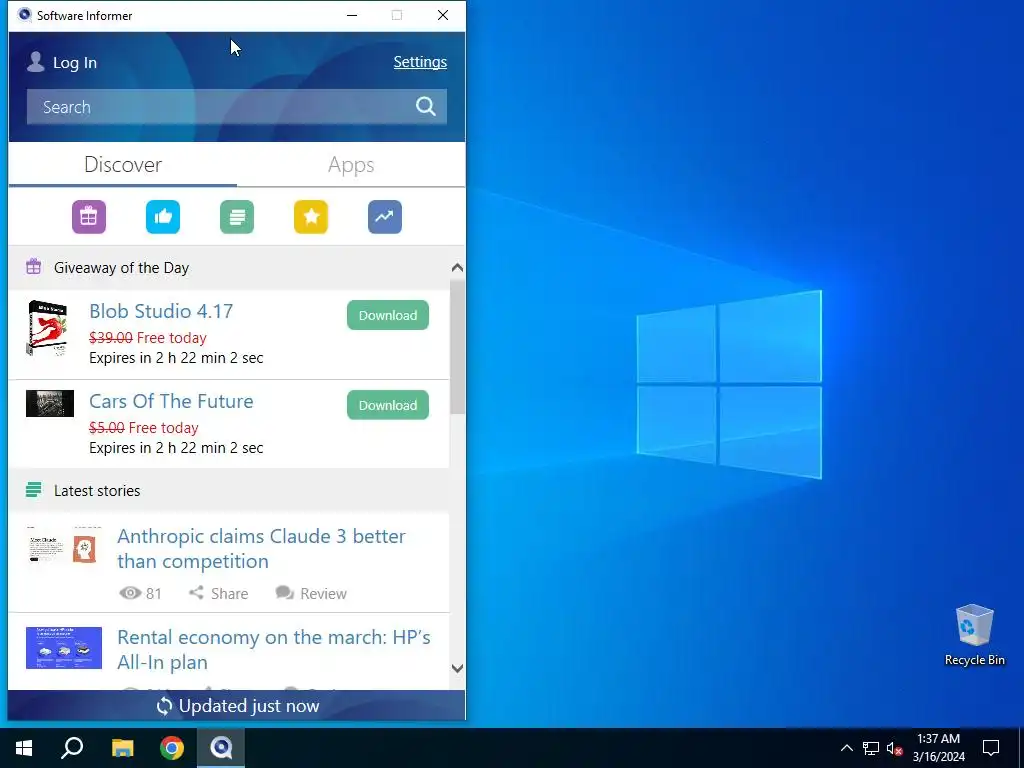1024x768 pixels.
Task: Click the views eye icon under the Claude 3 story
Action: pos(131,593)
